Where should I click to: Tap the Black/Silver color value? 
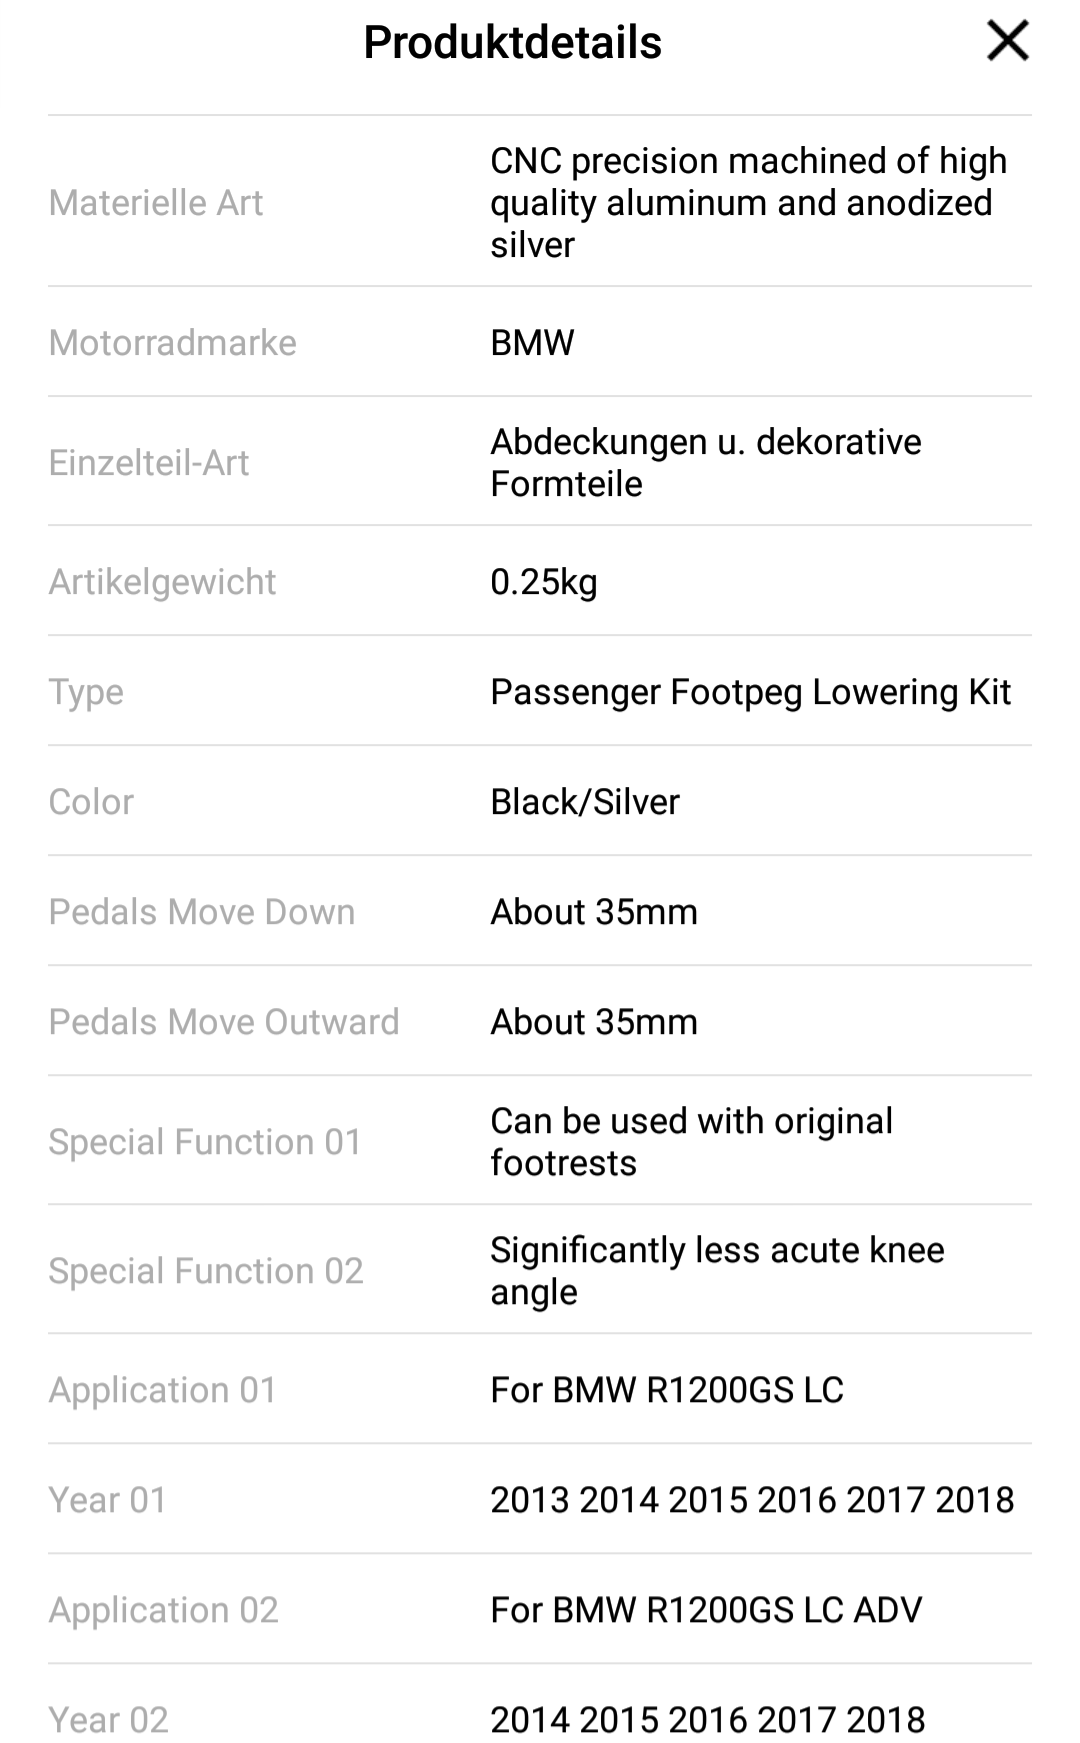(x=584, y=802)
